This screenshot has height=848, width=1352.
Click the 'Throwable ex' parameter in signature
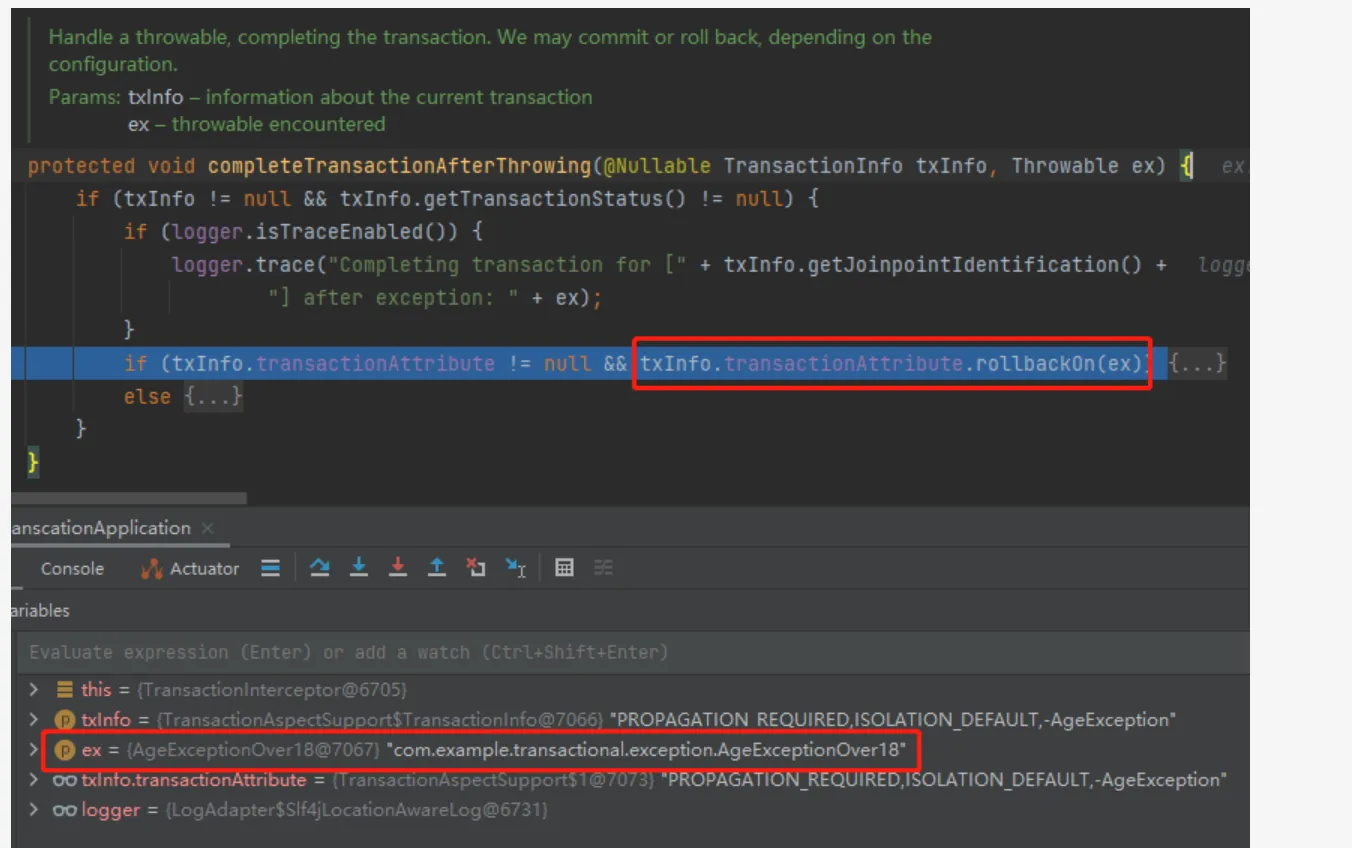tap(1084, 166)
